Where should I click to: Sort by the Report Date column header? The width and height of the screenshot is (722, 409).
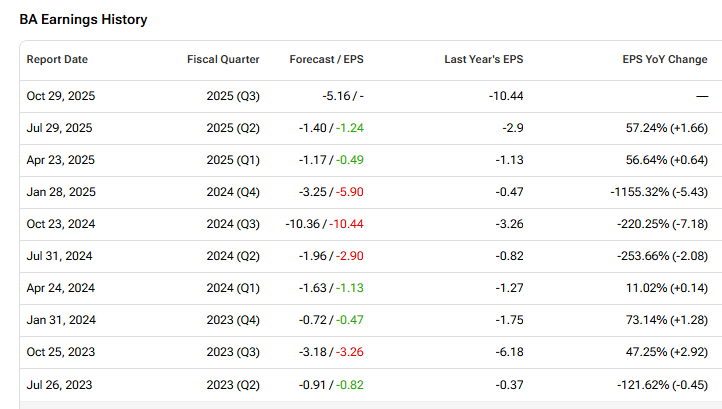coord(59,60)
